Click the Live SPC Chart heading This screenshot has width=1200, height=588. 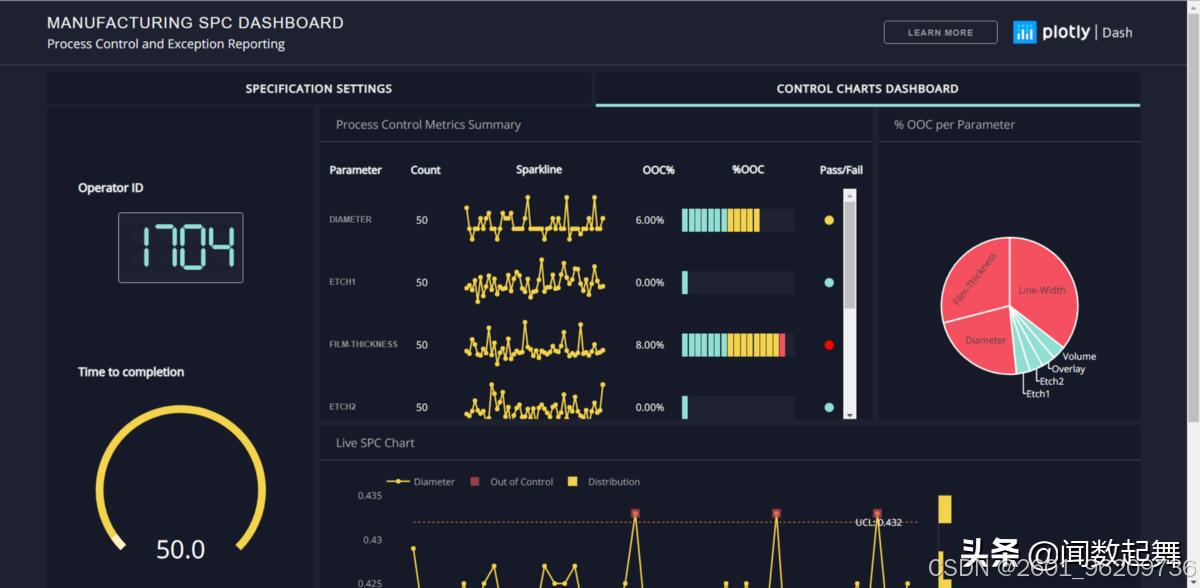coord(375,443)
